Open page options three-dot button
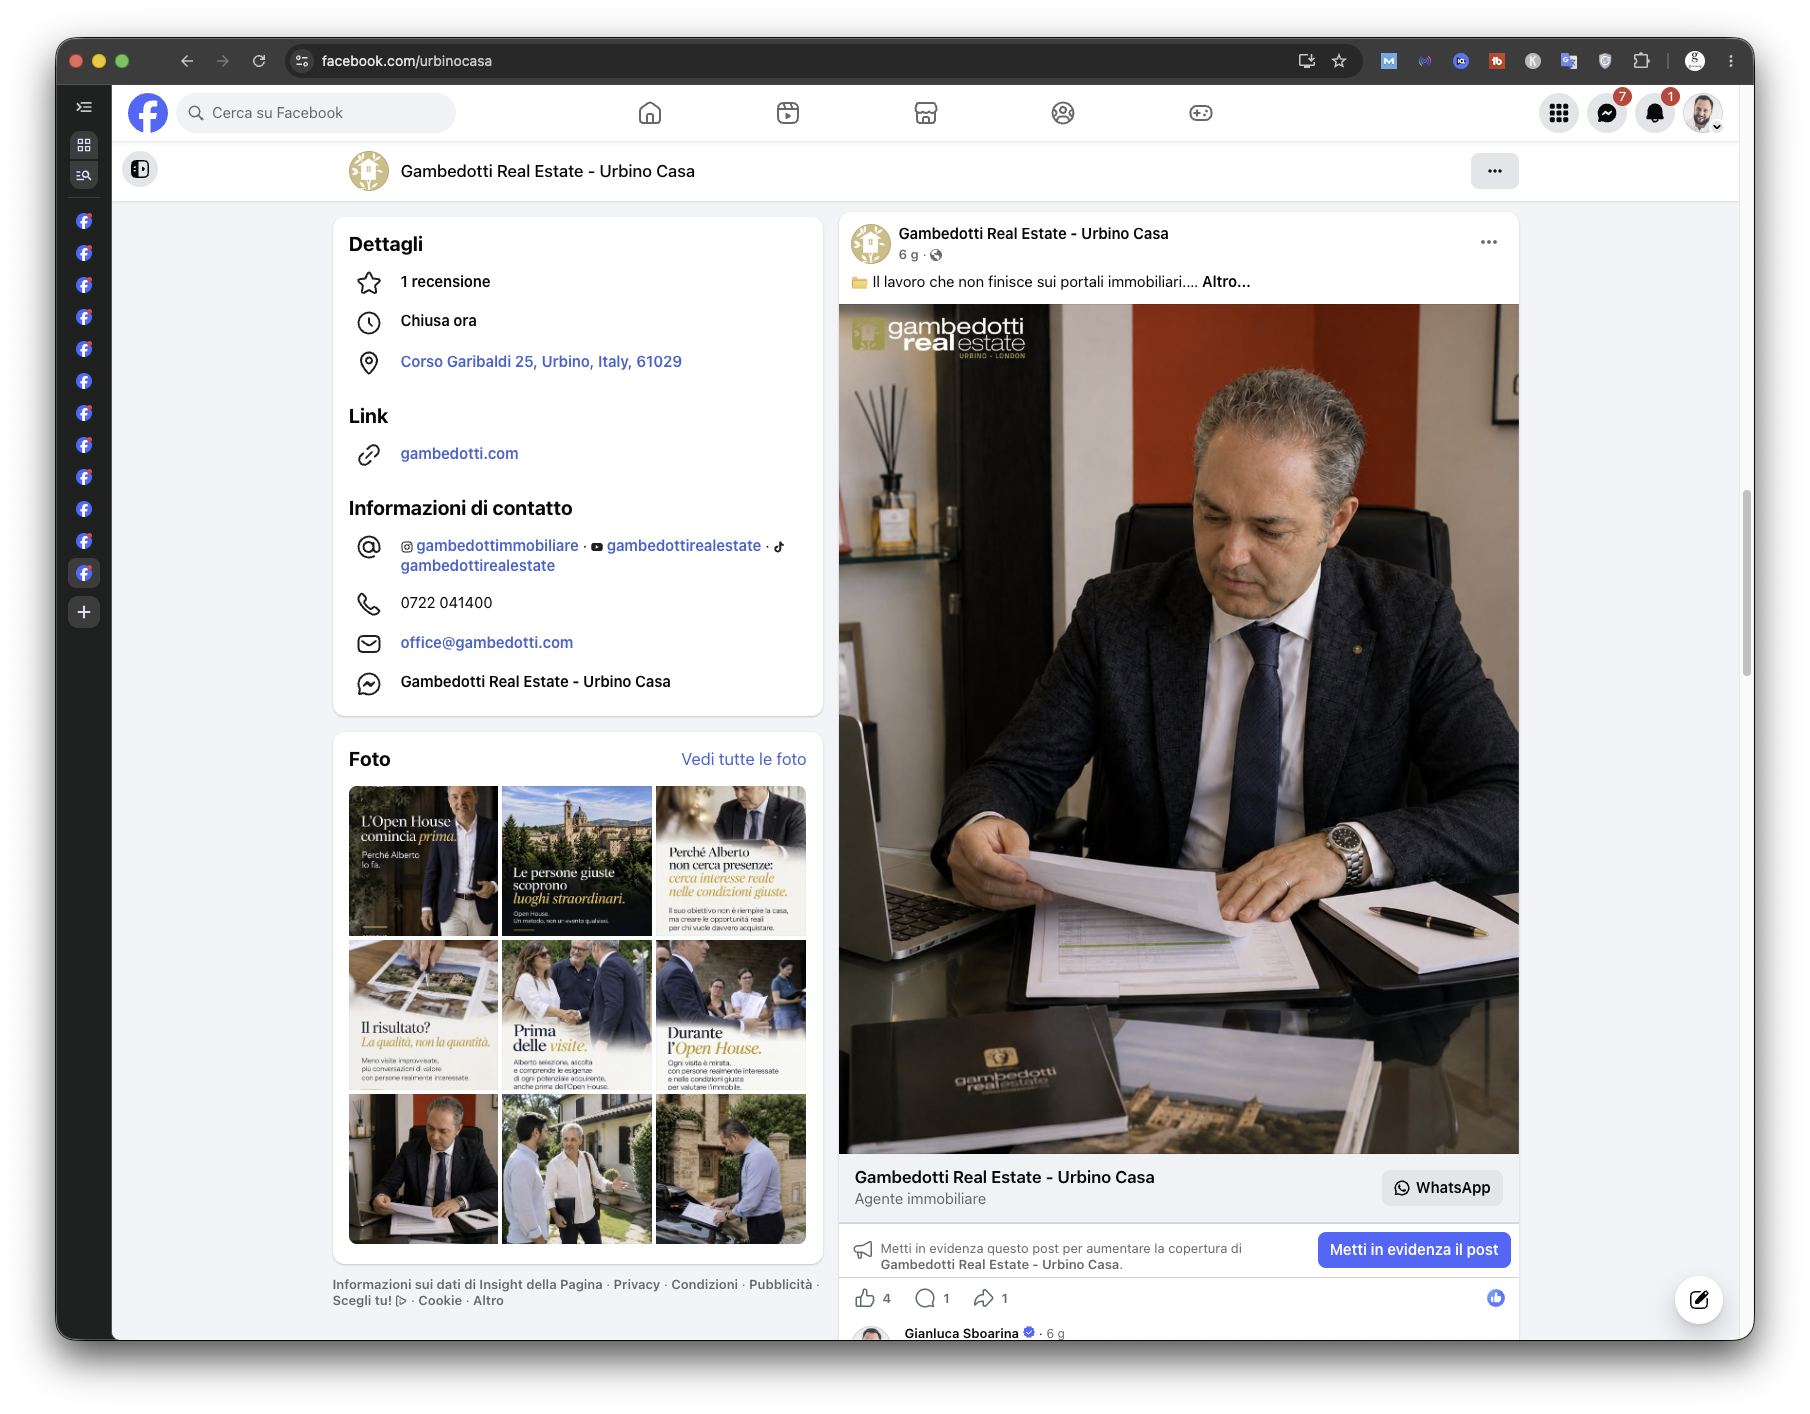Viewport: 1810px width, 1414px height. click(1495, 171)
